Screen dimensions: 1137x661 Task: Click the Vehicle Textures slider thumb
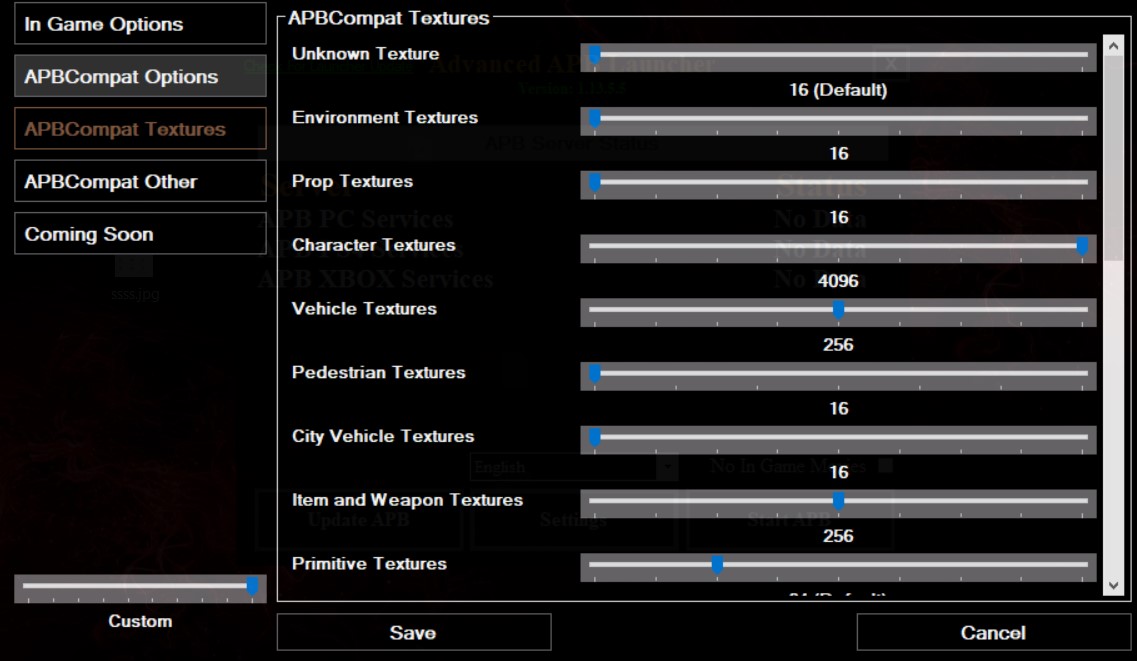838,309
